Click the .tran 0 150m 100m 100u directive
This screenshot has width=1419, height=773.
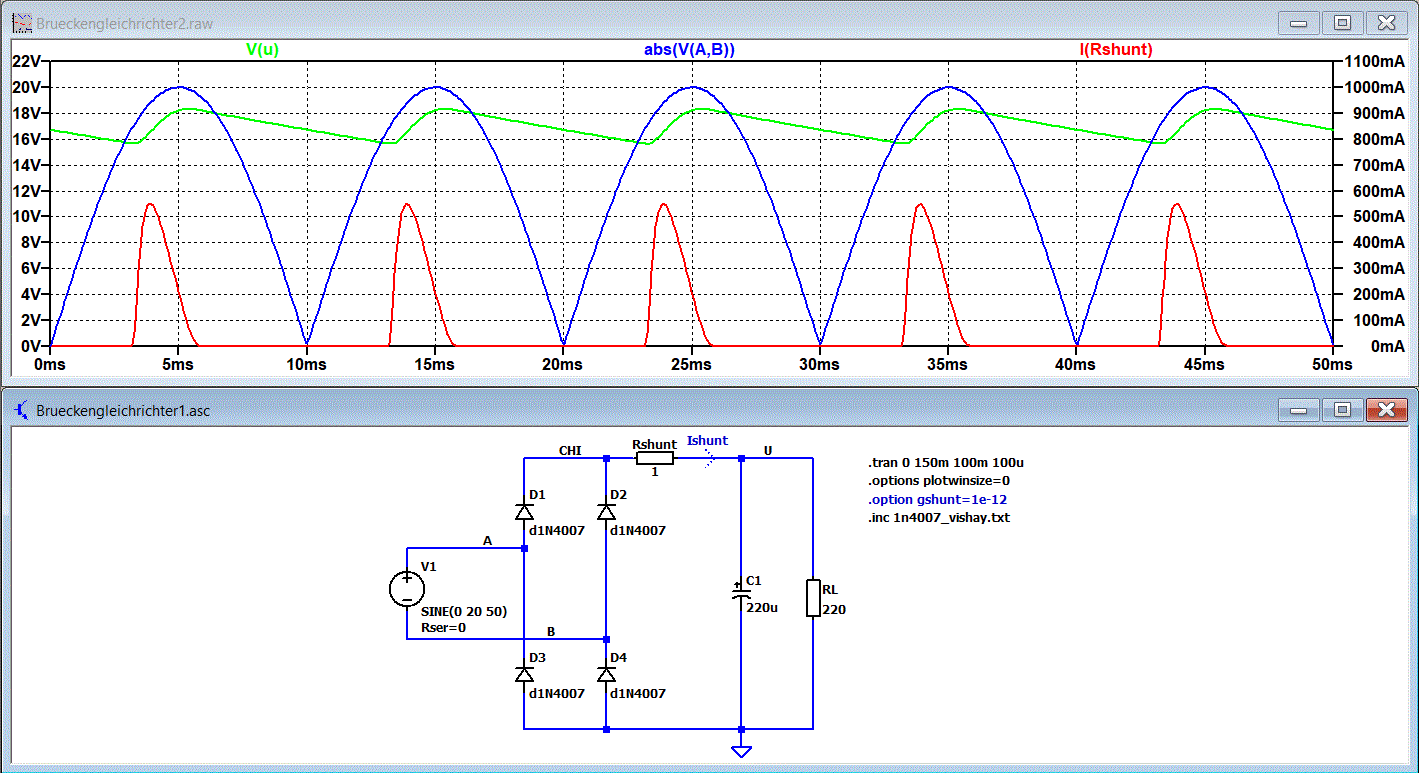[946, 463]
